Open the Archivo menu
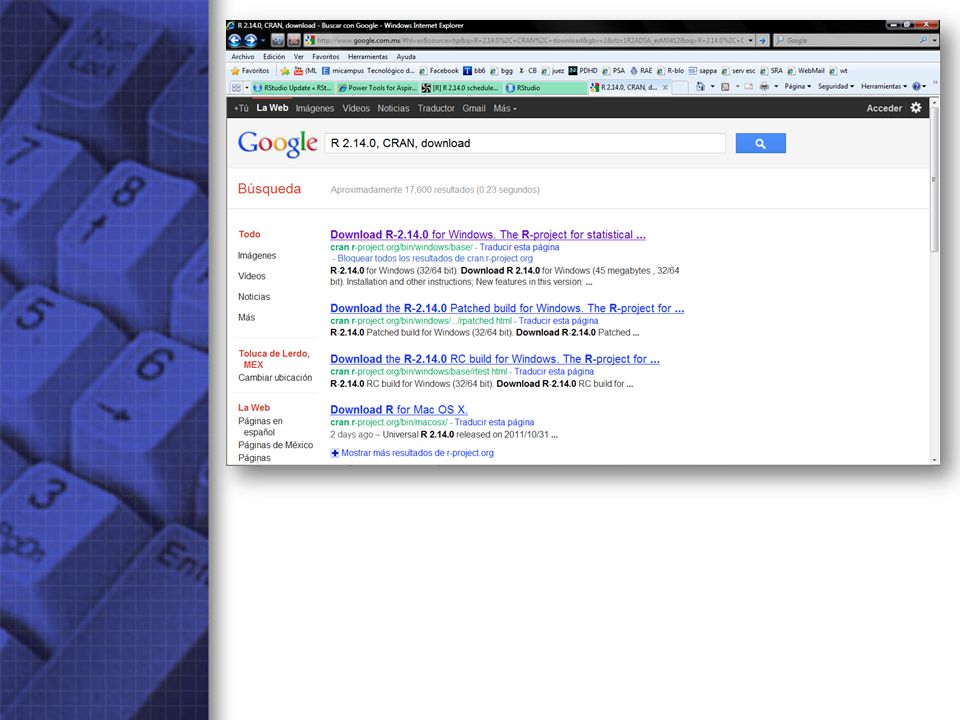This screenshot has height=720, width=960. [x=242, y=56]
